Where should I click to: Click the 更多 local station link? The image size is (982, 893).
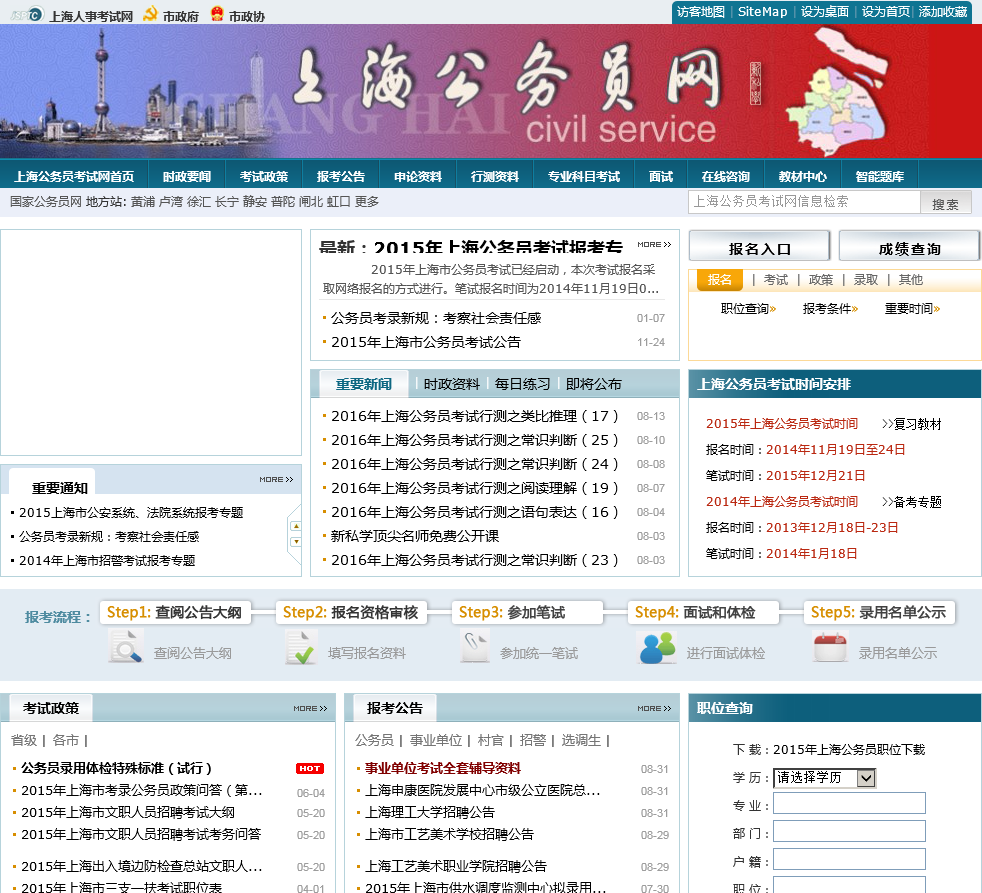tap(366, 202)
